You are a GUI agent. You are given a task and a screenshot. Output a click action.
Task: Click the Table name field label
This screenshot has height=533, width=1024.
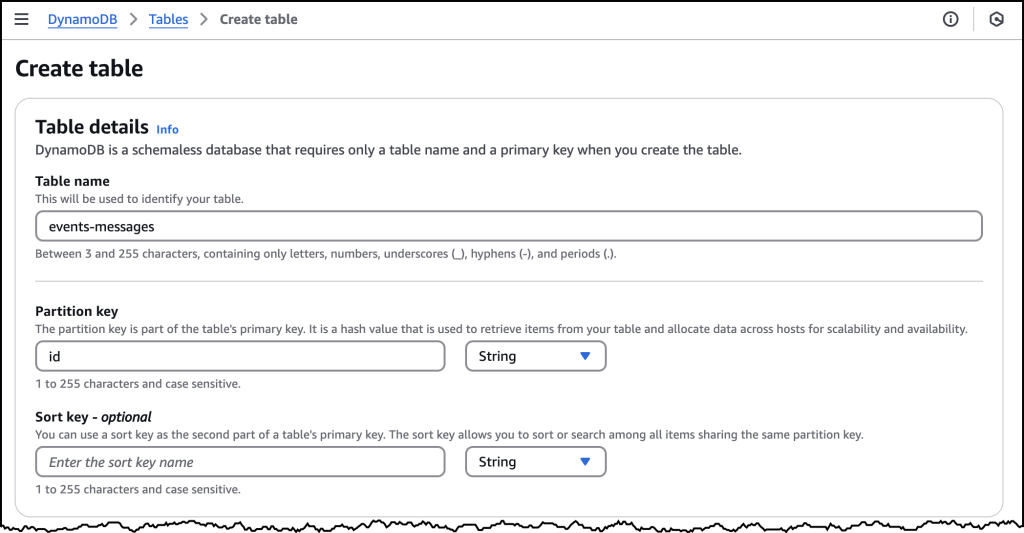coord(72,181)
